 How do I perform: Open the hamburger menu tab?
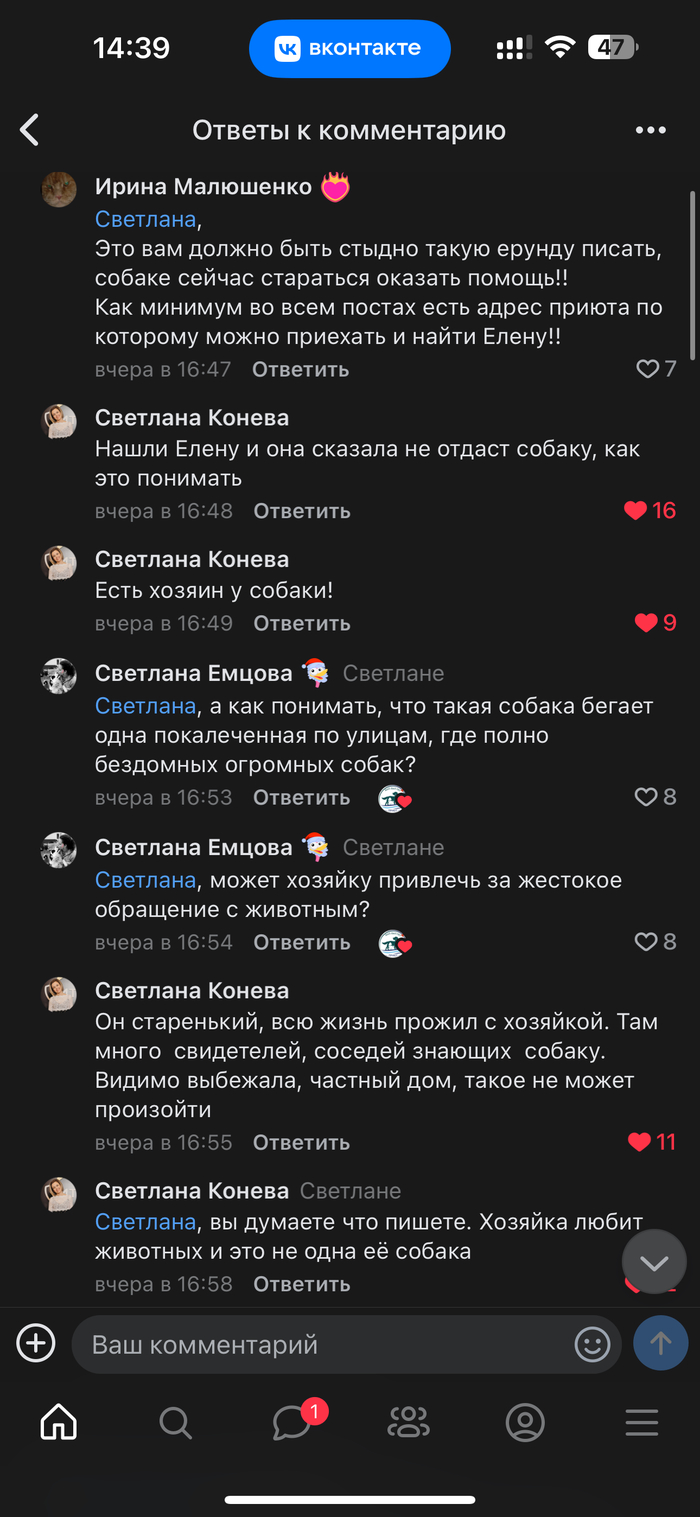[x=642, y=1422]
